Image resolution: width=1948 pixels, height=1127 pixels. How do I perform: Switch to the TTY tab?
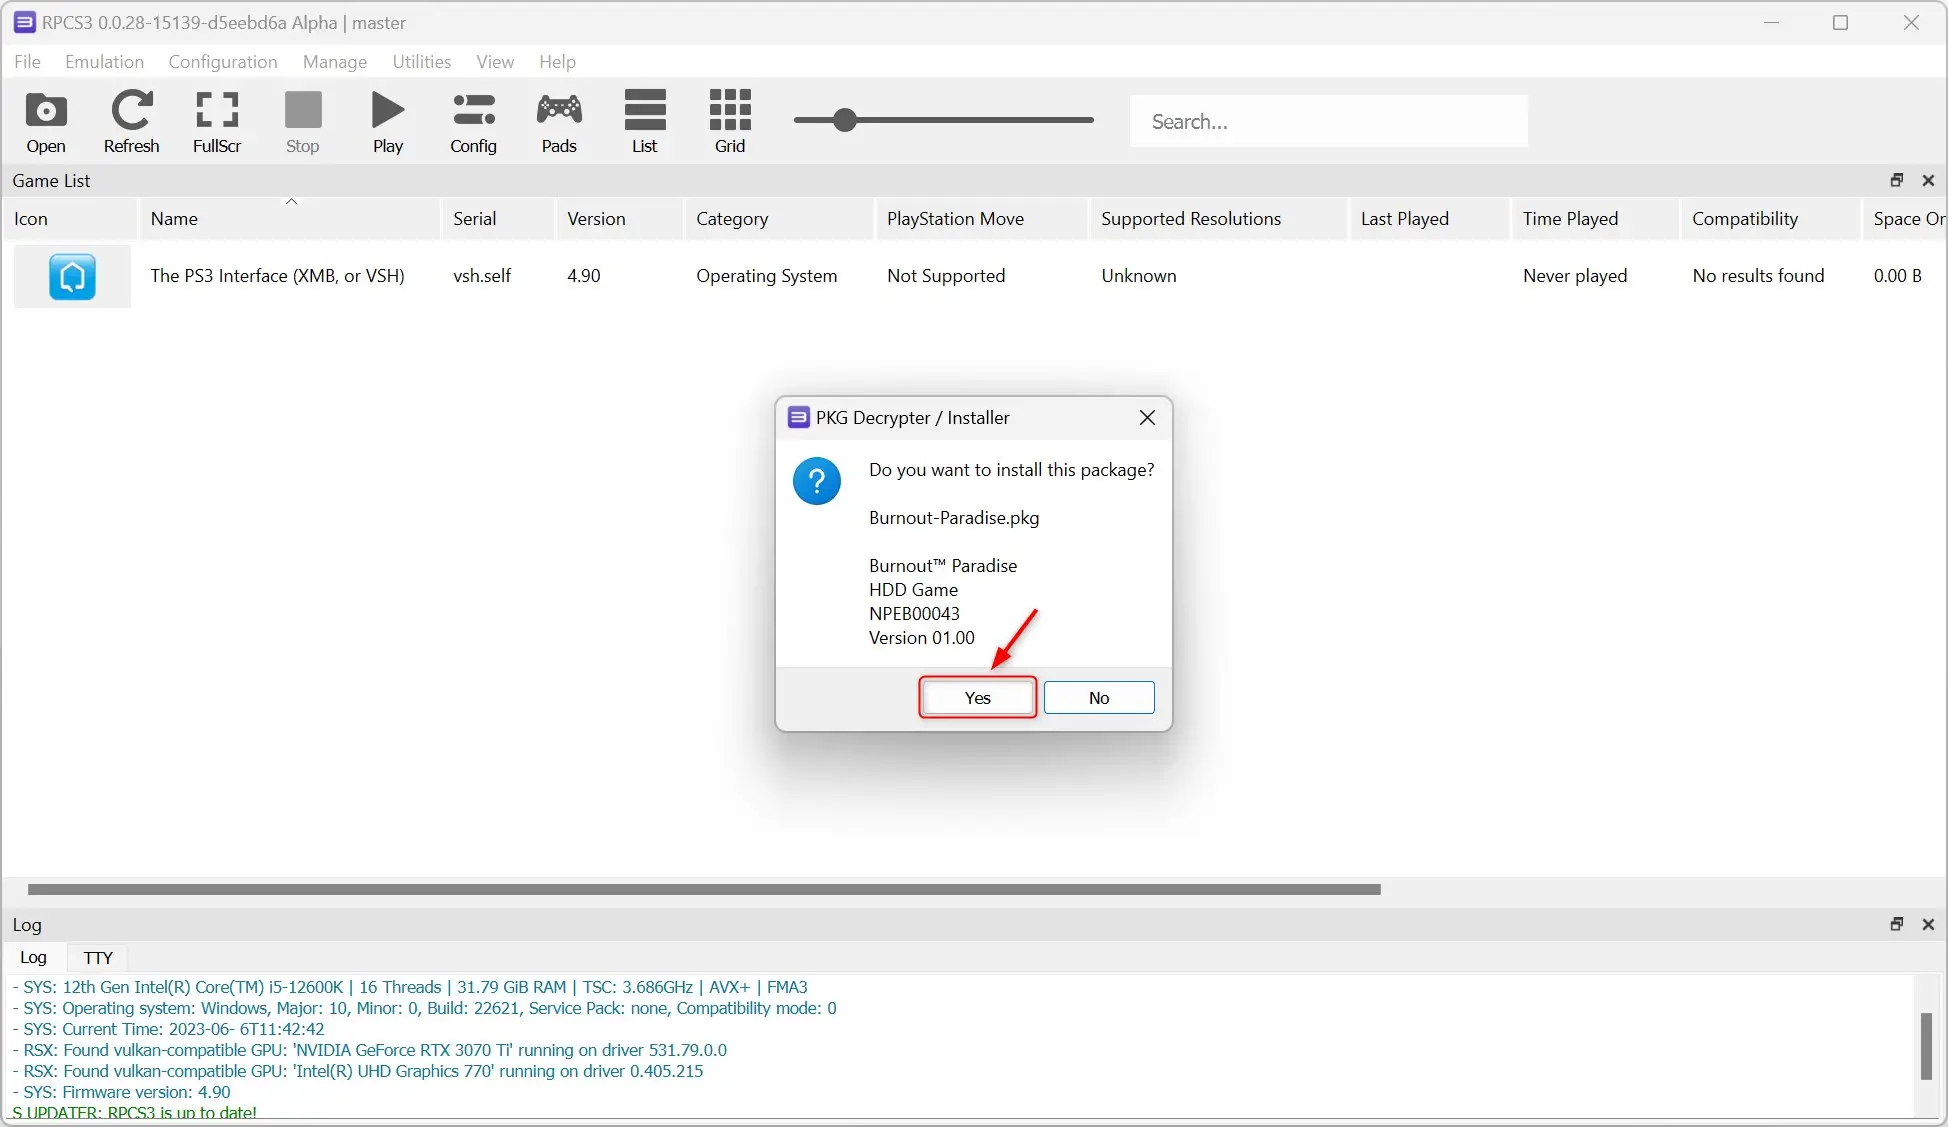click(x=98, y=957)
